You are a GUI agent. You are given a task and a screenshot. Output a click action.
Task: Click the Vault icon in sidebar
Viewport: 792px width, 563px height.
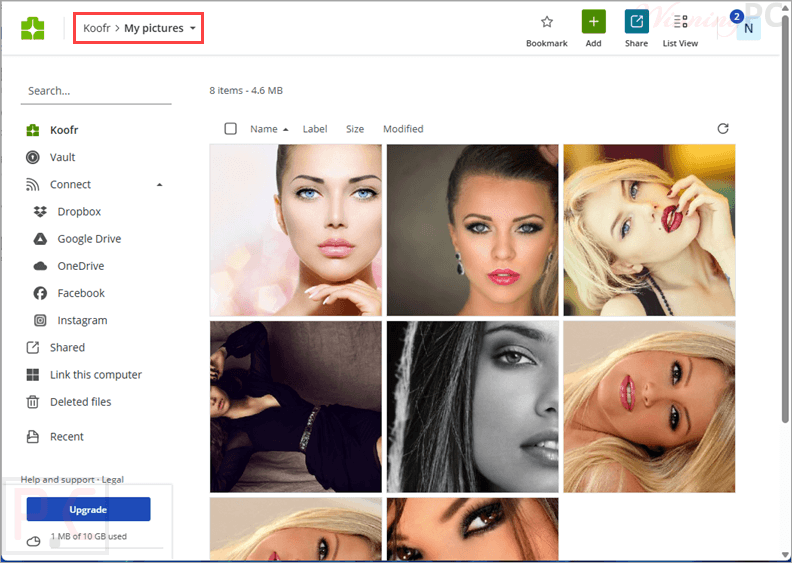coord(33,158)
